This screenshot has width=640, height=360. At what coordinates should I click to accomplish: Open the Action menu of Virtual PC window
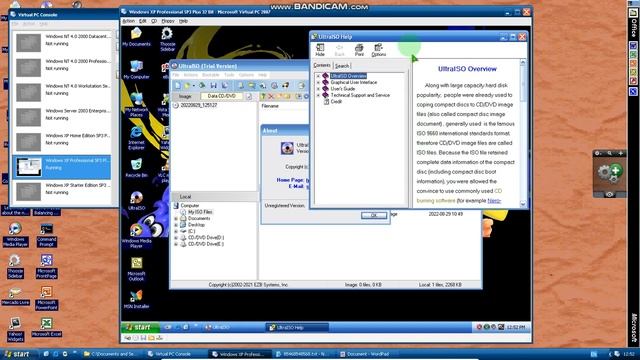[x=129, y=21]
